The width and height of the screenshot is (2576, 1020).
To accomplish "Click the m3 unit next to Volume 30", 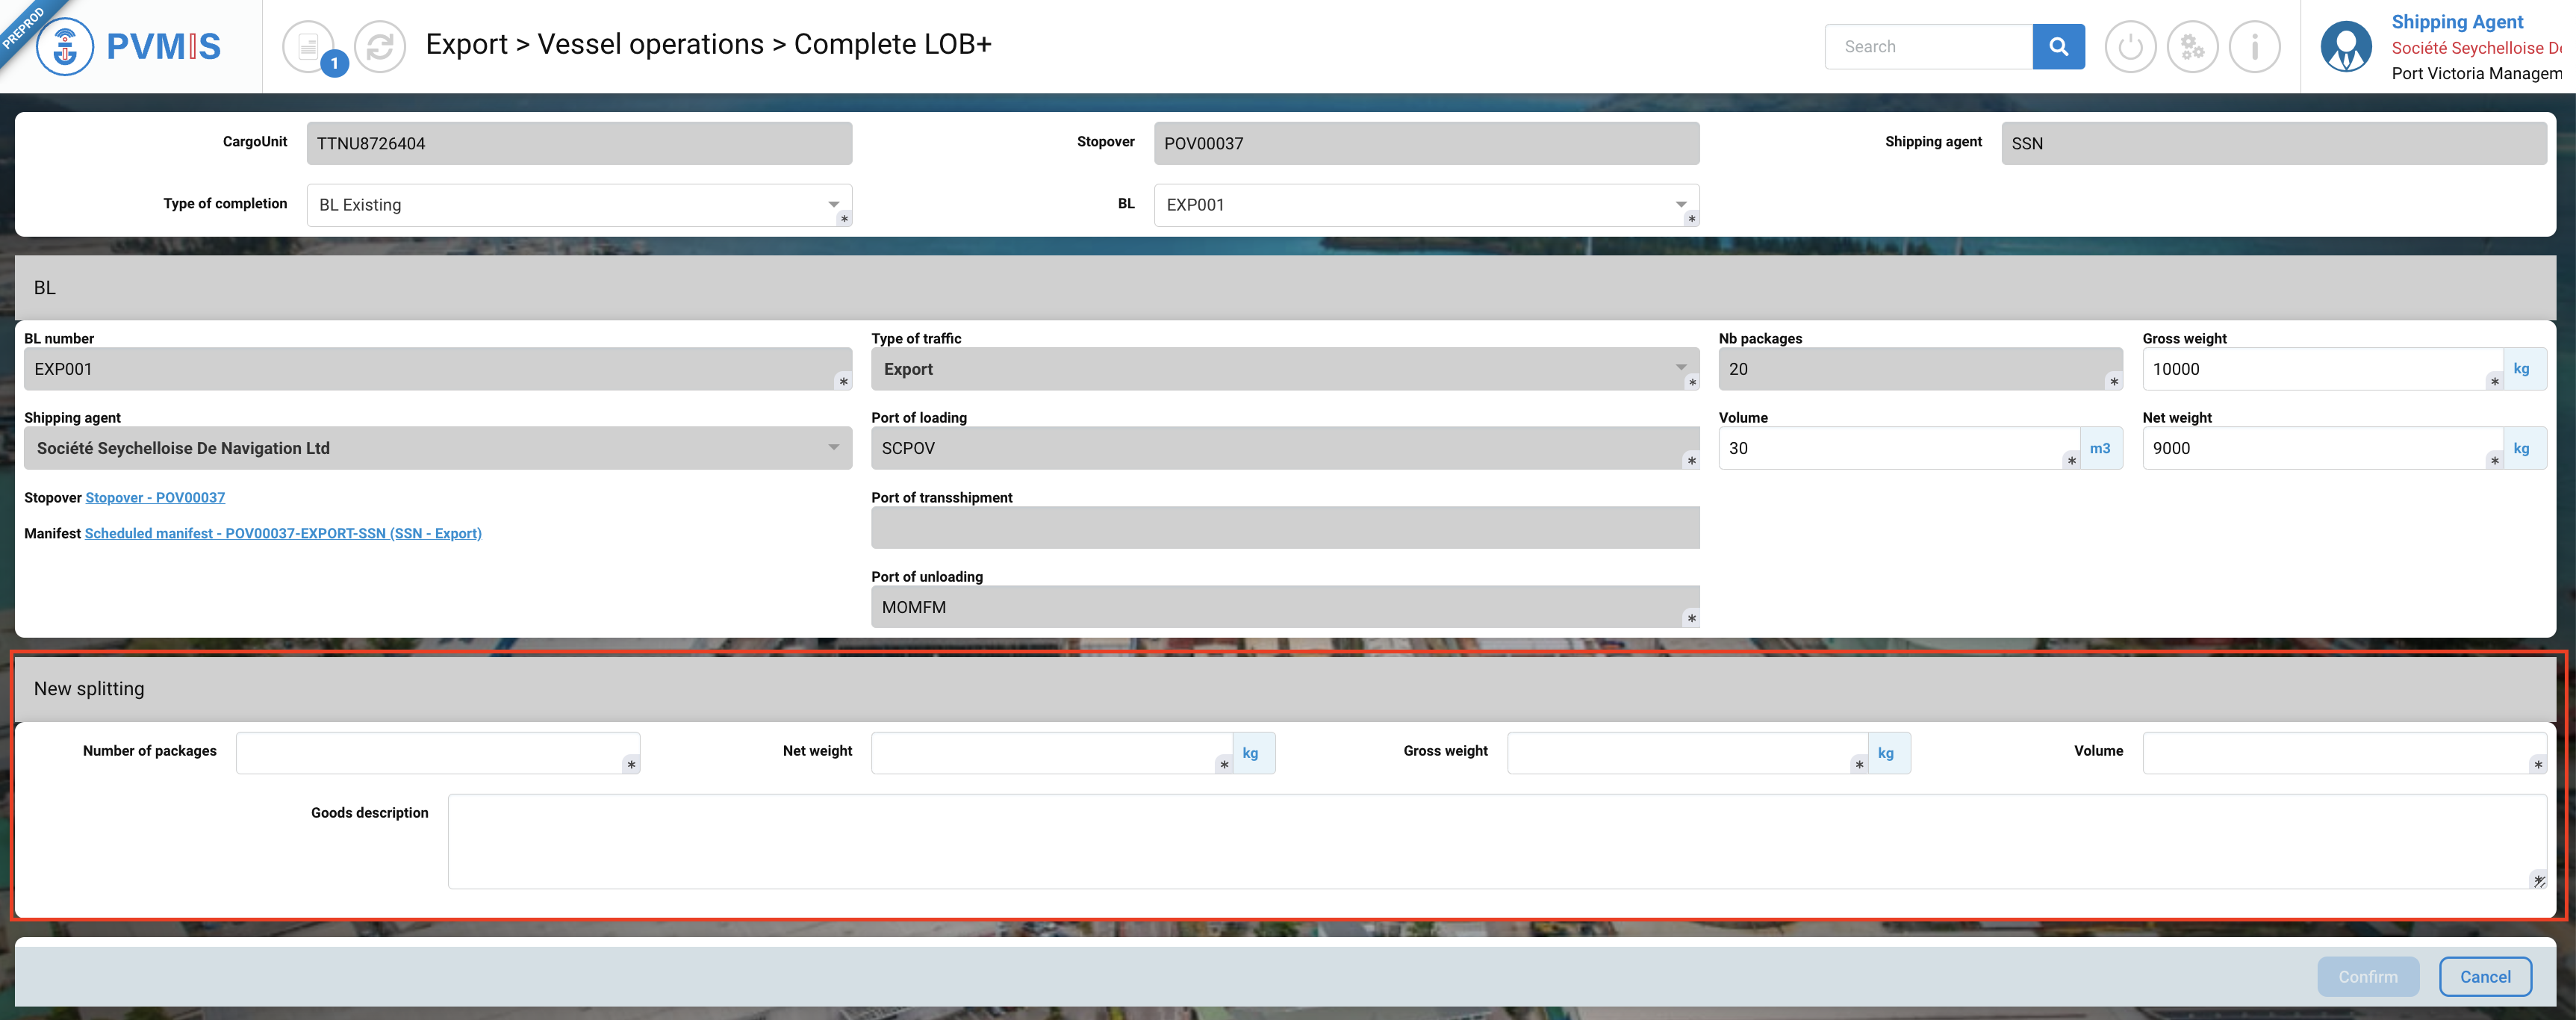I will coord(2100,448).
